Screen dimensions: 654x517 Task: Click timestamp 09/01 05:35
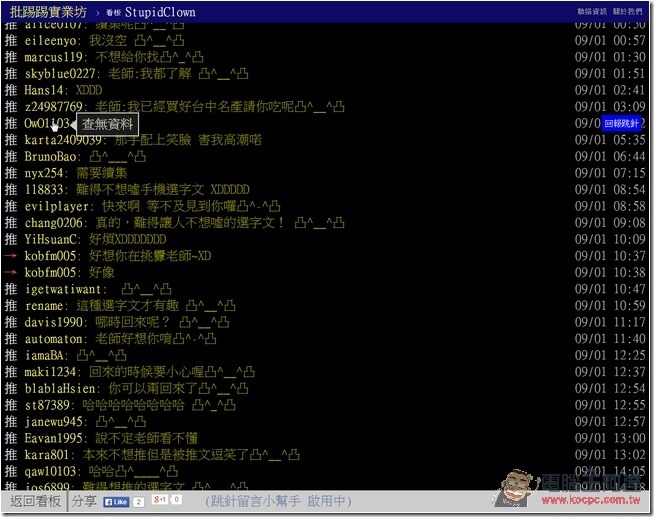(610, 140)
